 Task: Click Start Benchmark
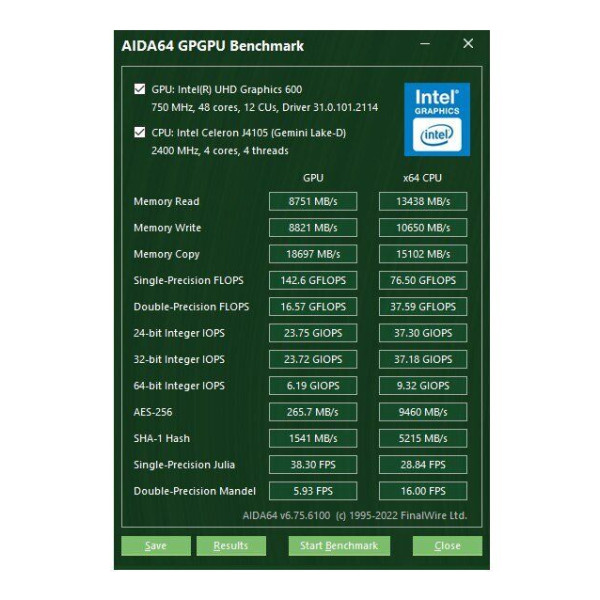(x=339, y=545)
